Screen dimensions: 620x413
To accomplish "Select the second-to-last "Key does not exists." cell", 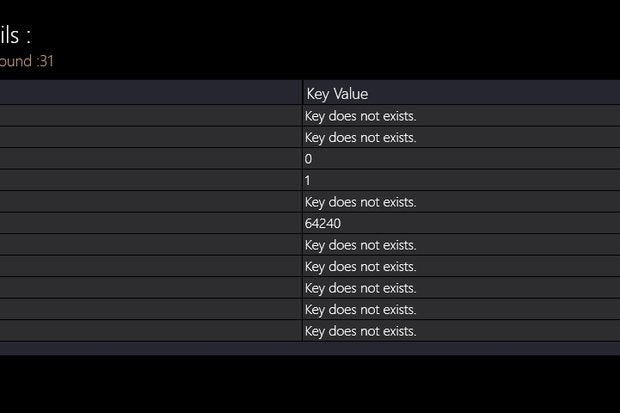I will pyautogui.click(x=461, y=309).
